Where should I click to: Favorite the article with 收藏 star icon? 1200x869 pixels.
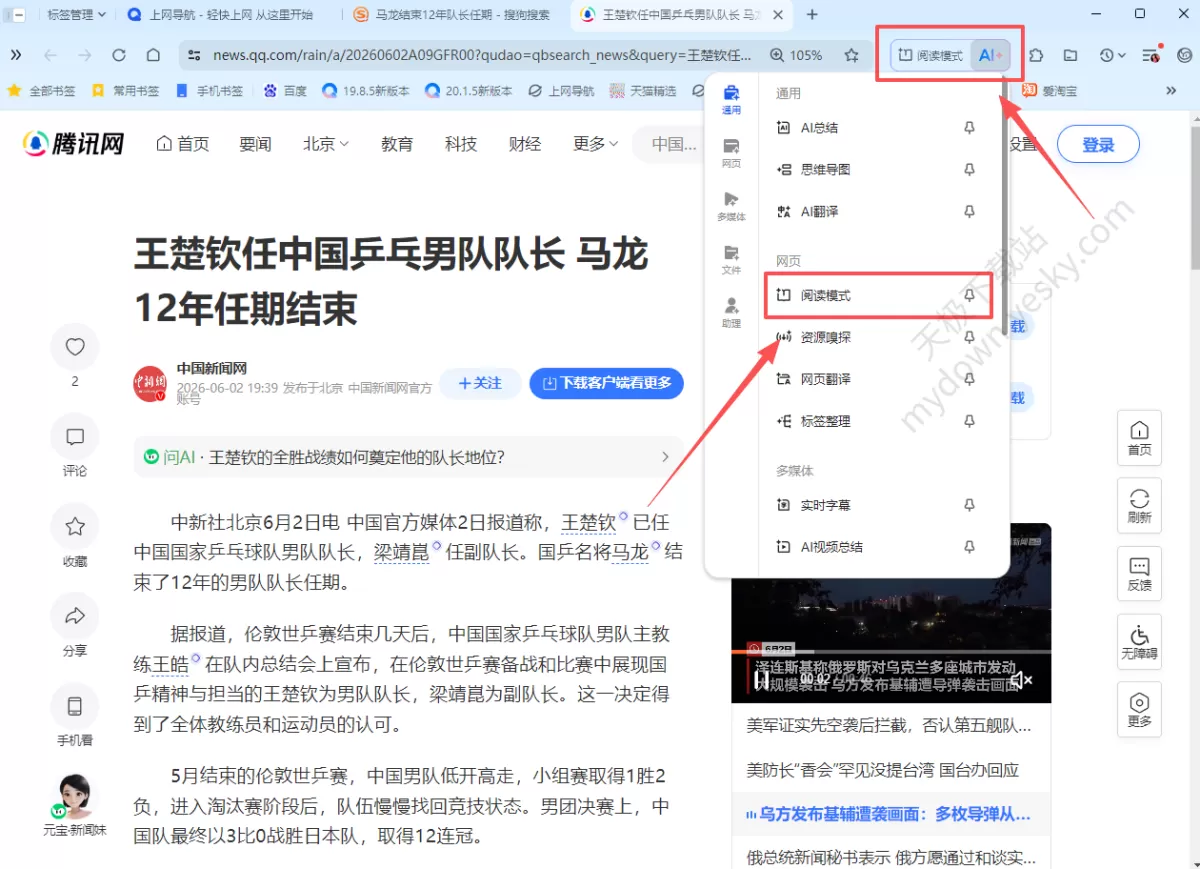75,526
